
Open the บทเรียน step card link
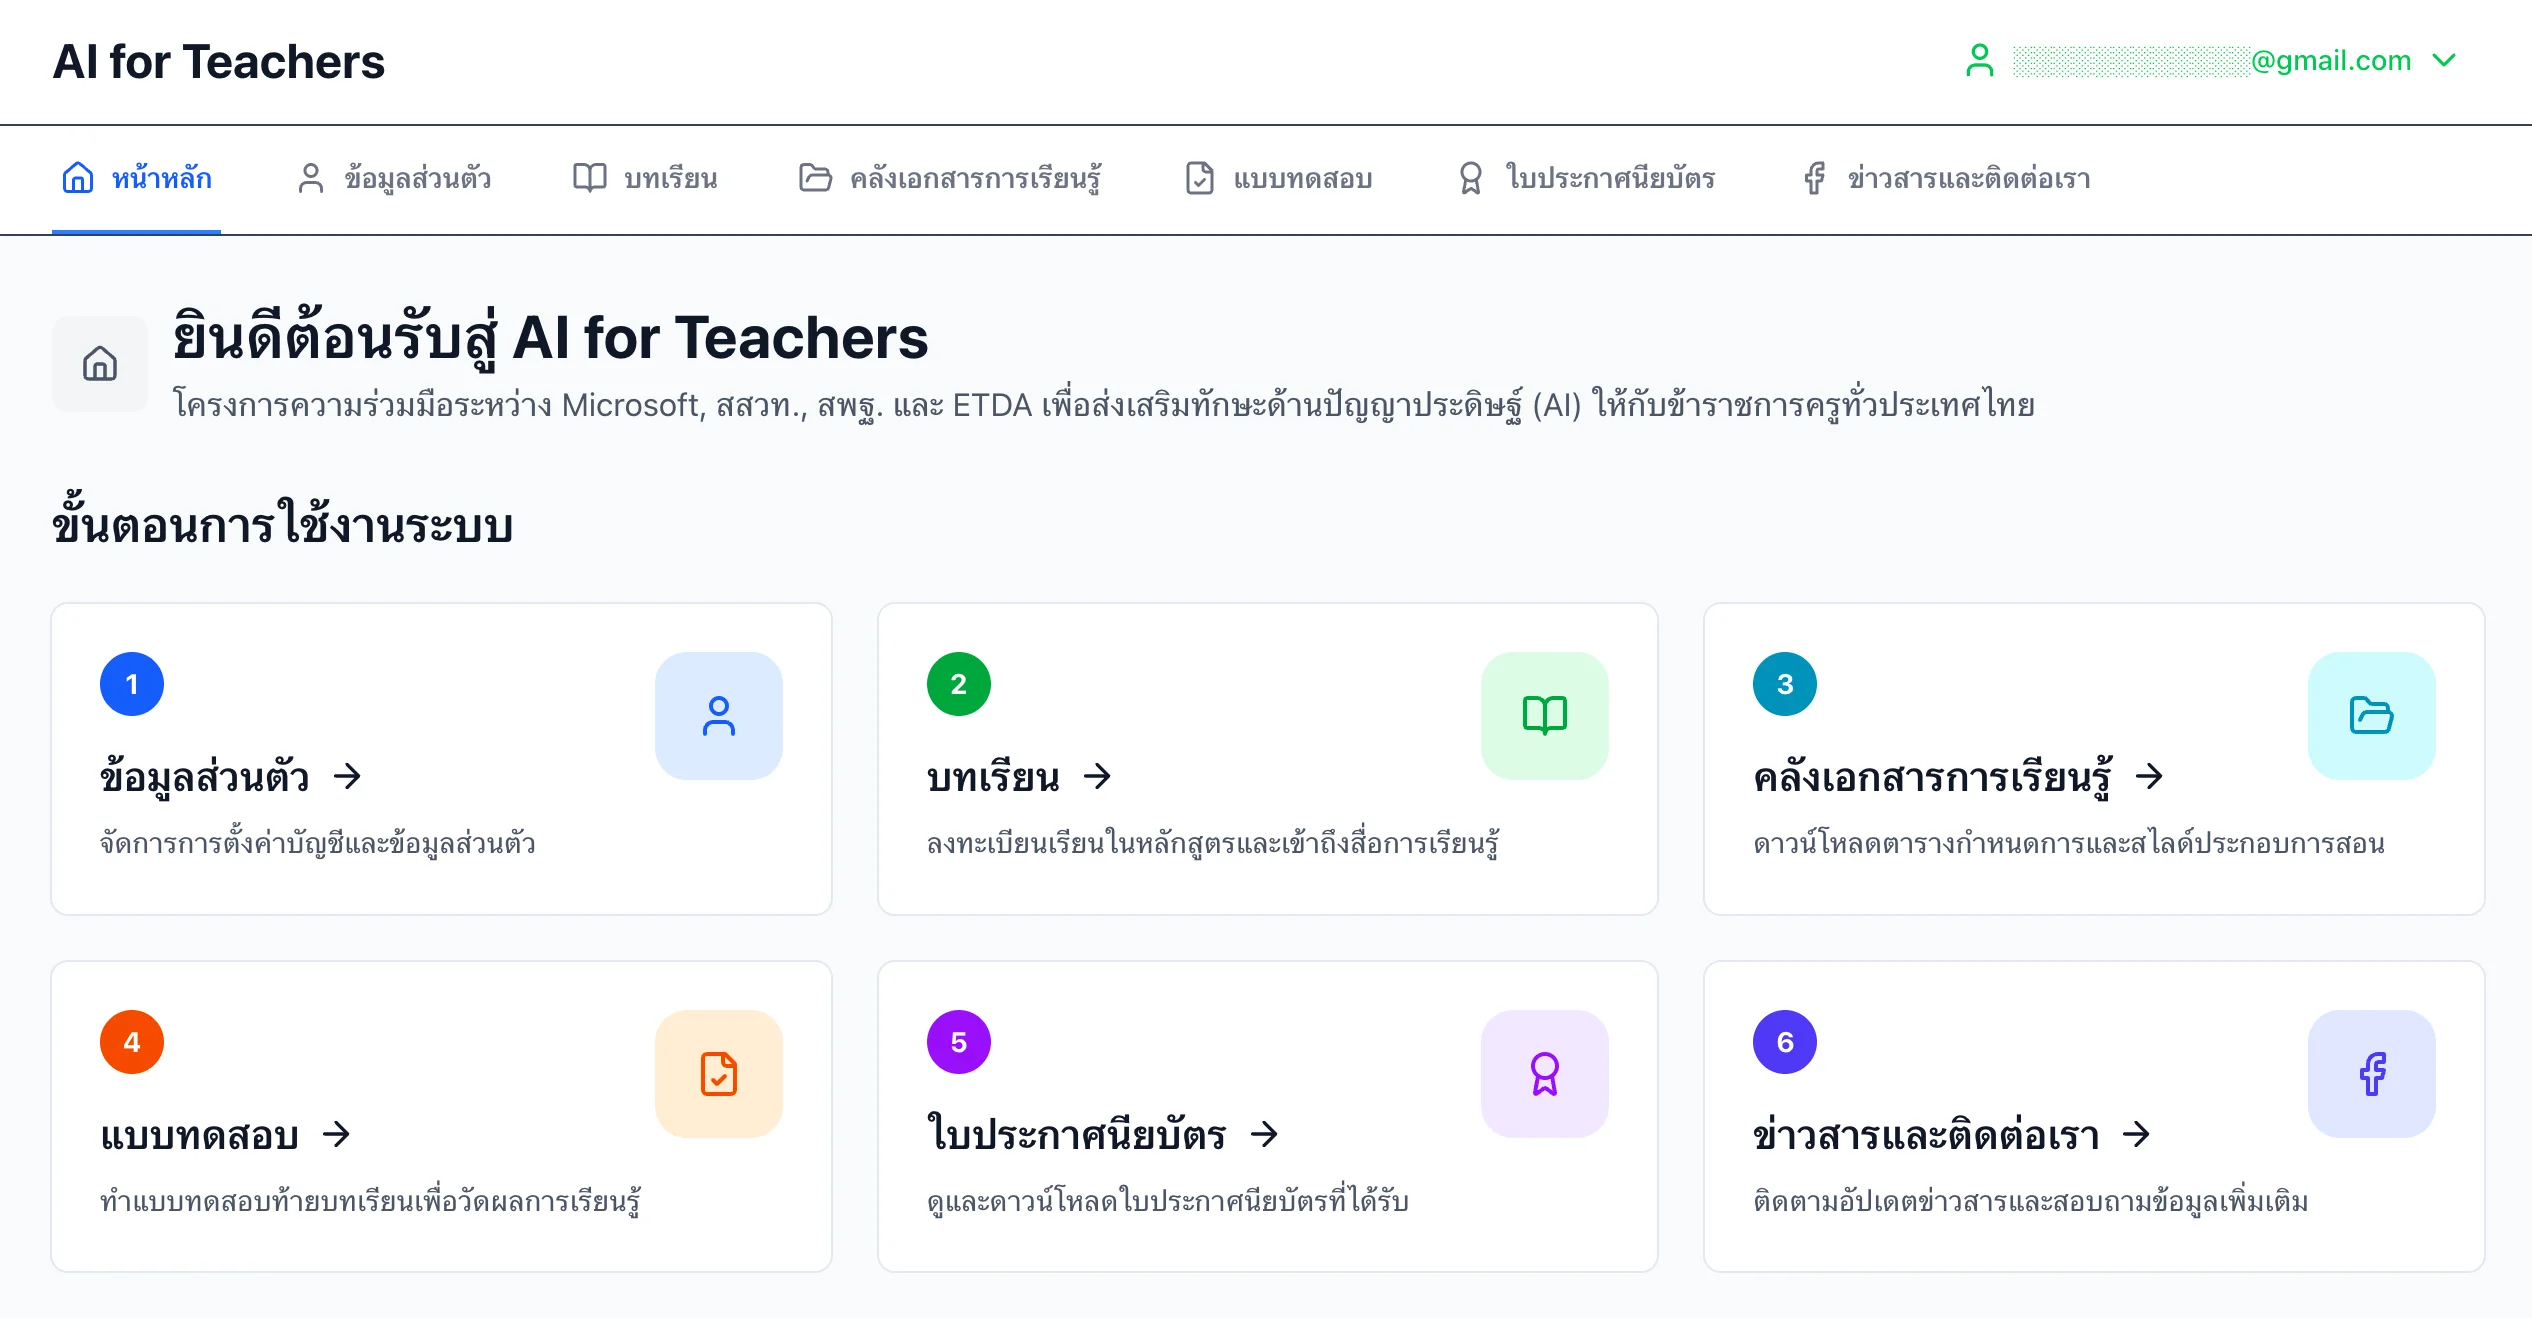pyautogui.click(x=1018, y=777)
